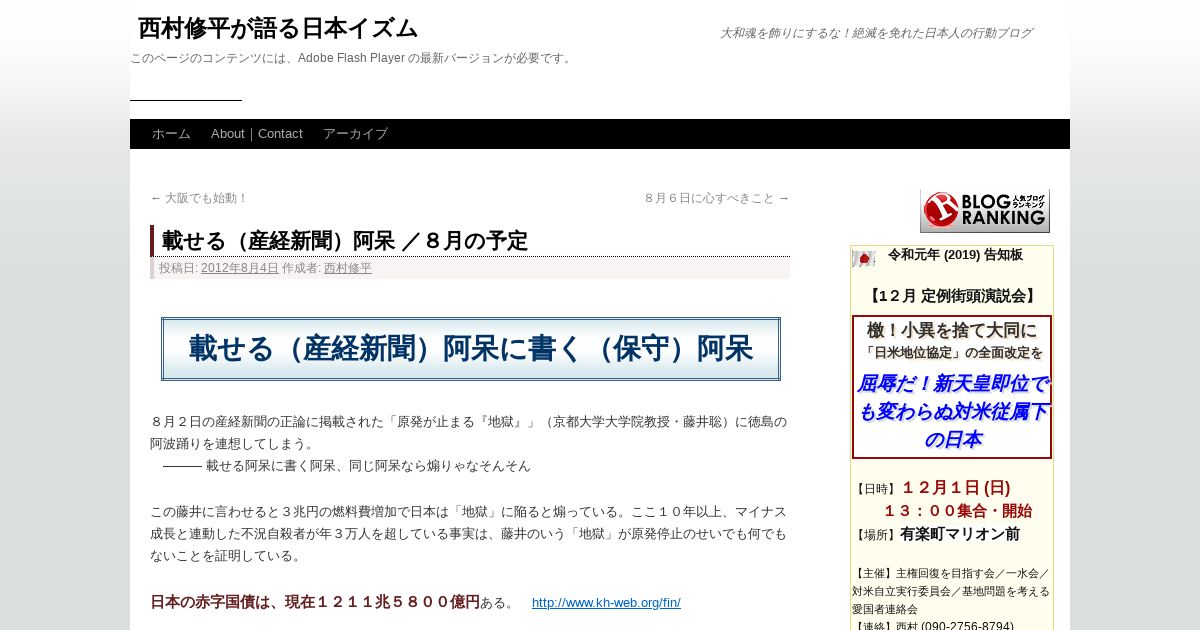This screenshot has height=630, width=1200.
Task: Click post heading 載せる（産経新聞）阿呆 ／８月の予定
Action: click(x=345, y=241)
